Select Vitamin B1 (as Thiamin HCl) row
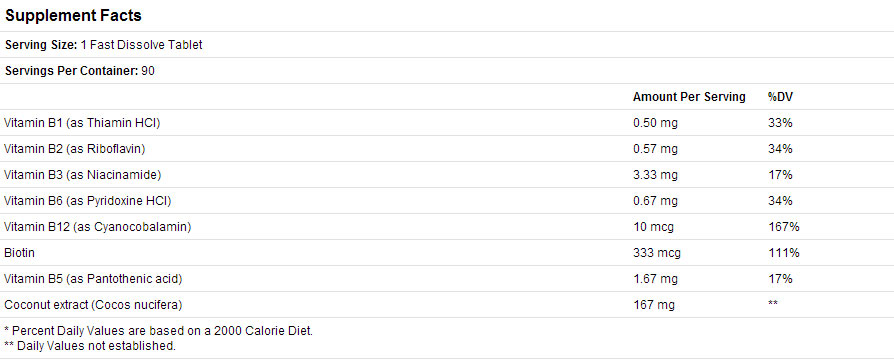The width and height of the screenshot is (894, 362). coord(447,123)
